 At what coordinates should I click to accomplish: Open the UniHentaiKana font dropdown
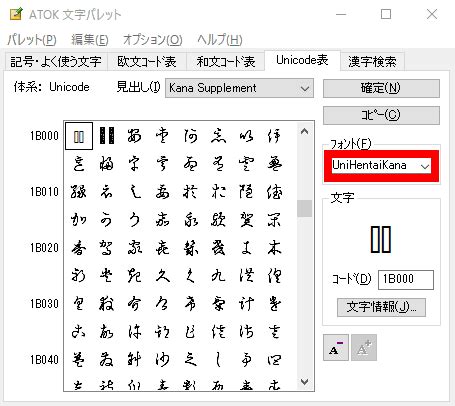tap(381, 165)
